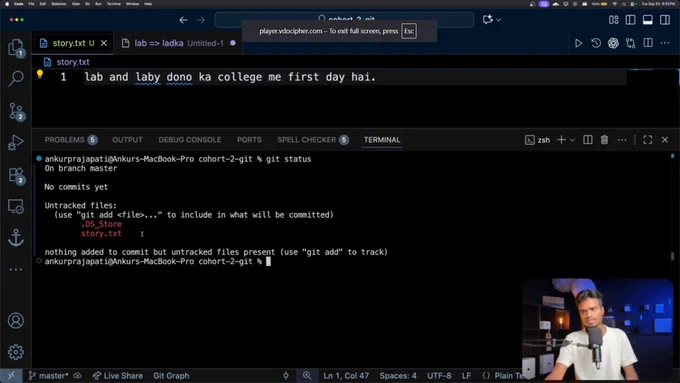Click the anchor icon in the activity bar
Image resolution: width=680 pixels, height=383 pixels.
[x=16, y=238]
